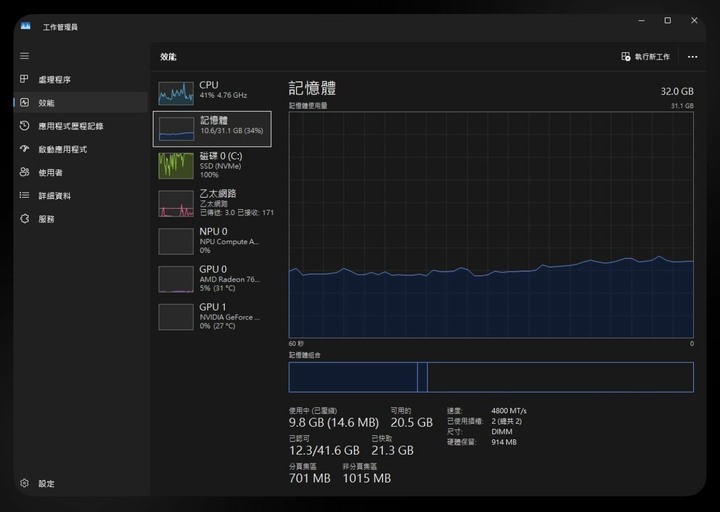Click the 詳細資料 details list icon
The width and height of the screenshot is (720, 512).
[x=24, y=195]
